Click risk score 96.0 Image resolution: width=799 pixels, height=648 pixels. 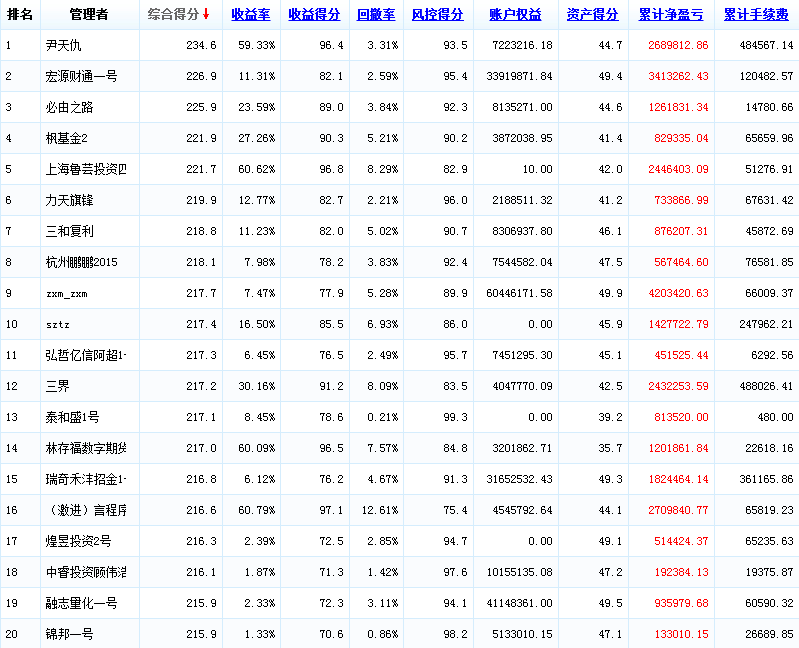pyautogui.click(x=456, y=200)
